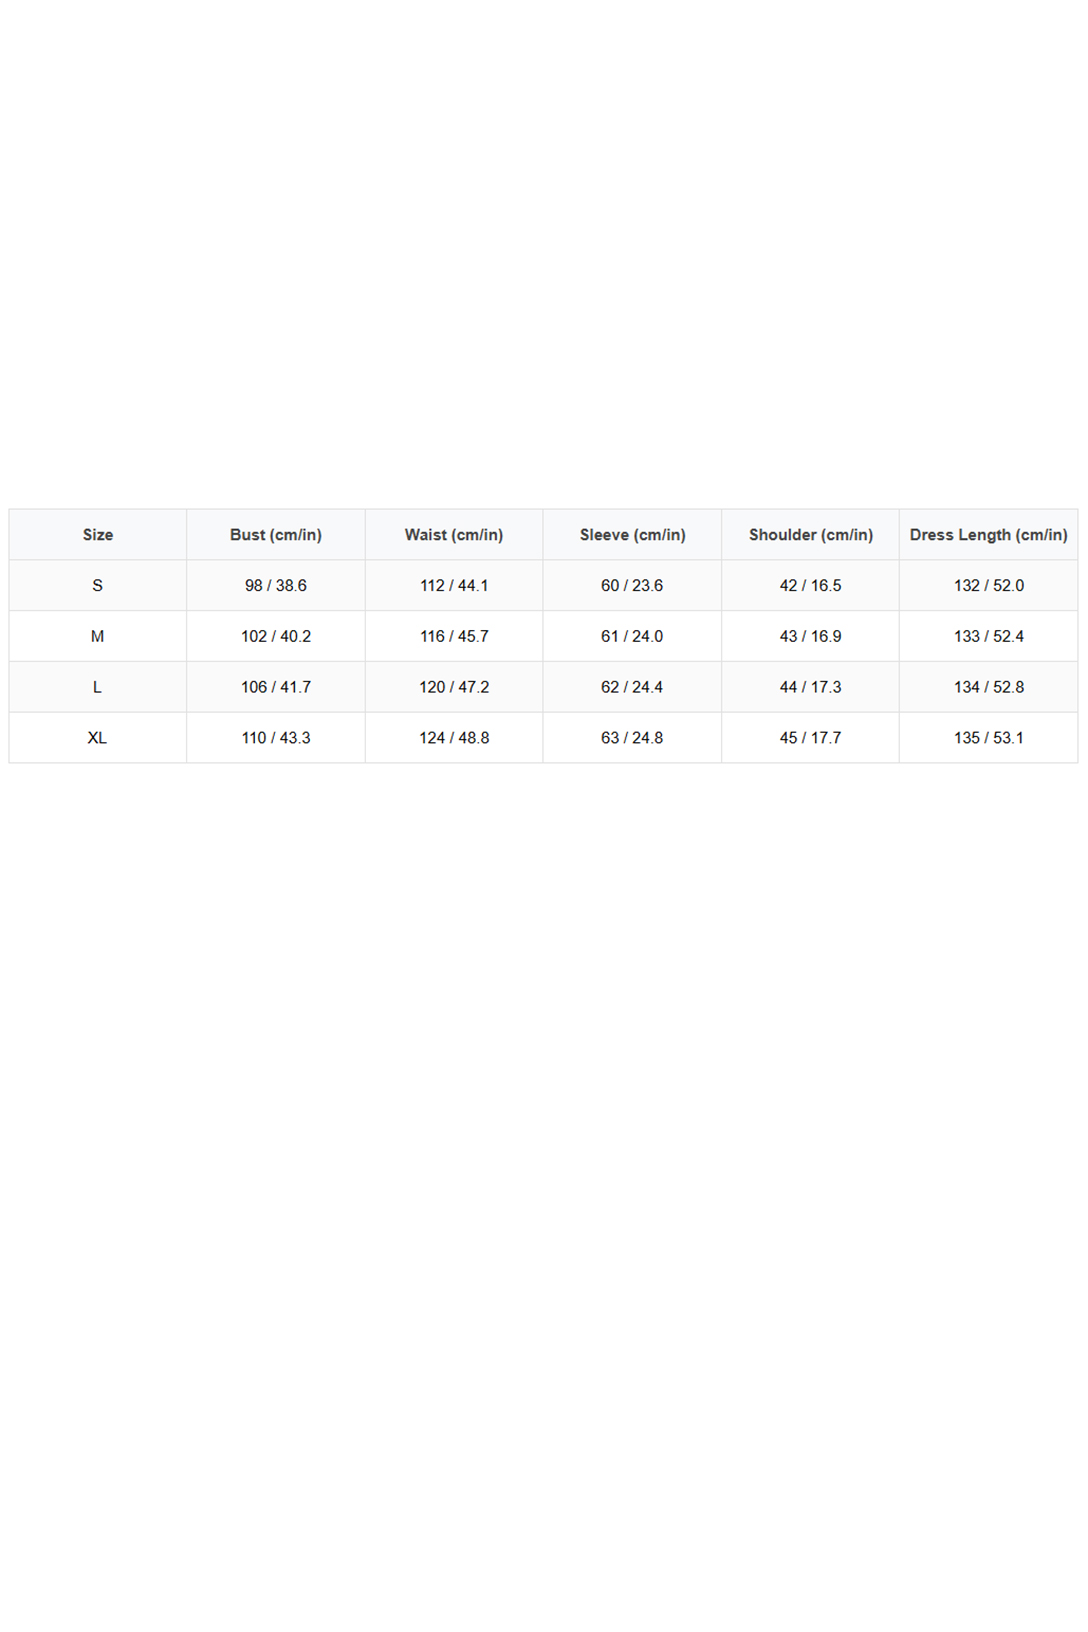The height and width of the screenshot is (1632, 1088).
Task: Click bust value 110 / 43.3
Action: (276, 738)
